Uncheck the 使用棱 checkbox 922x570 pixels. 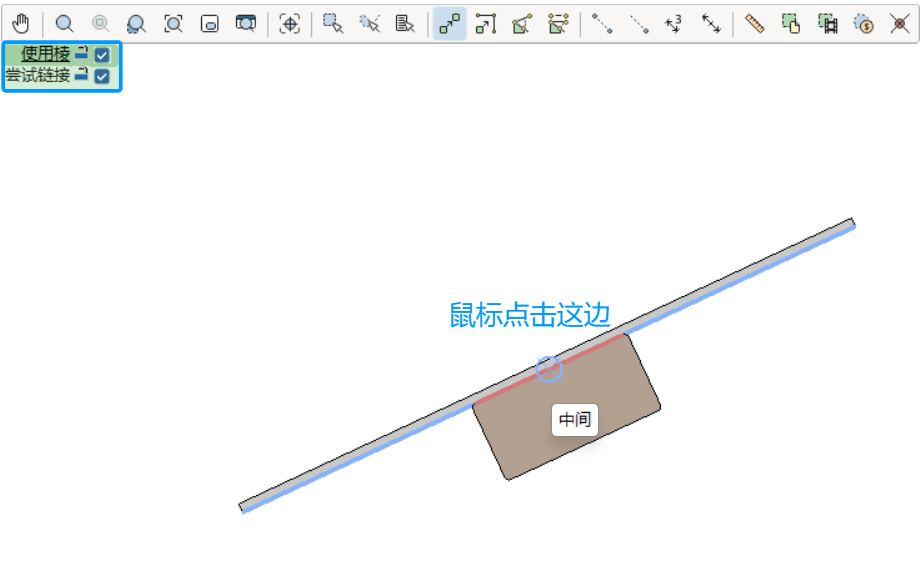click(102, 55)
